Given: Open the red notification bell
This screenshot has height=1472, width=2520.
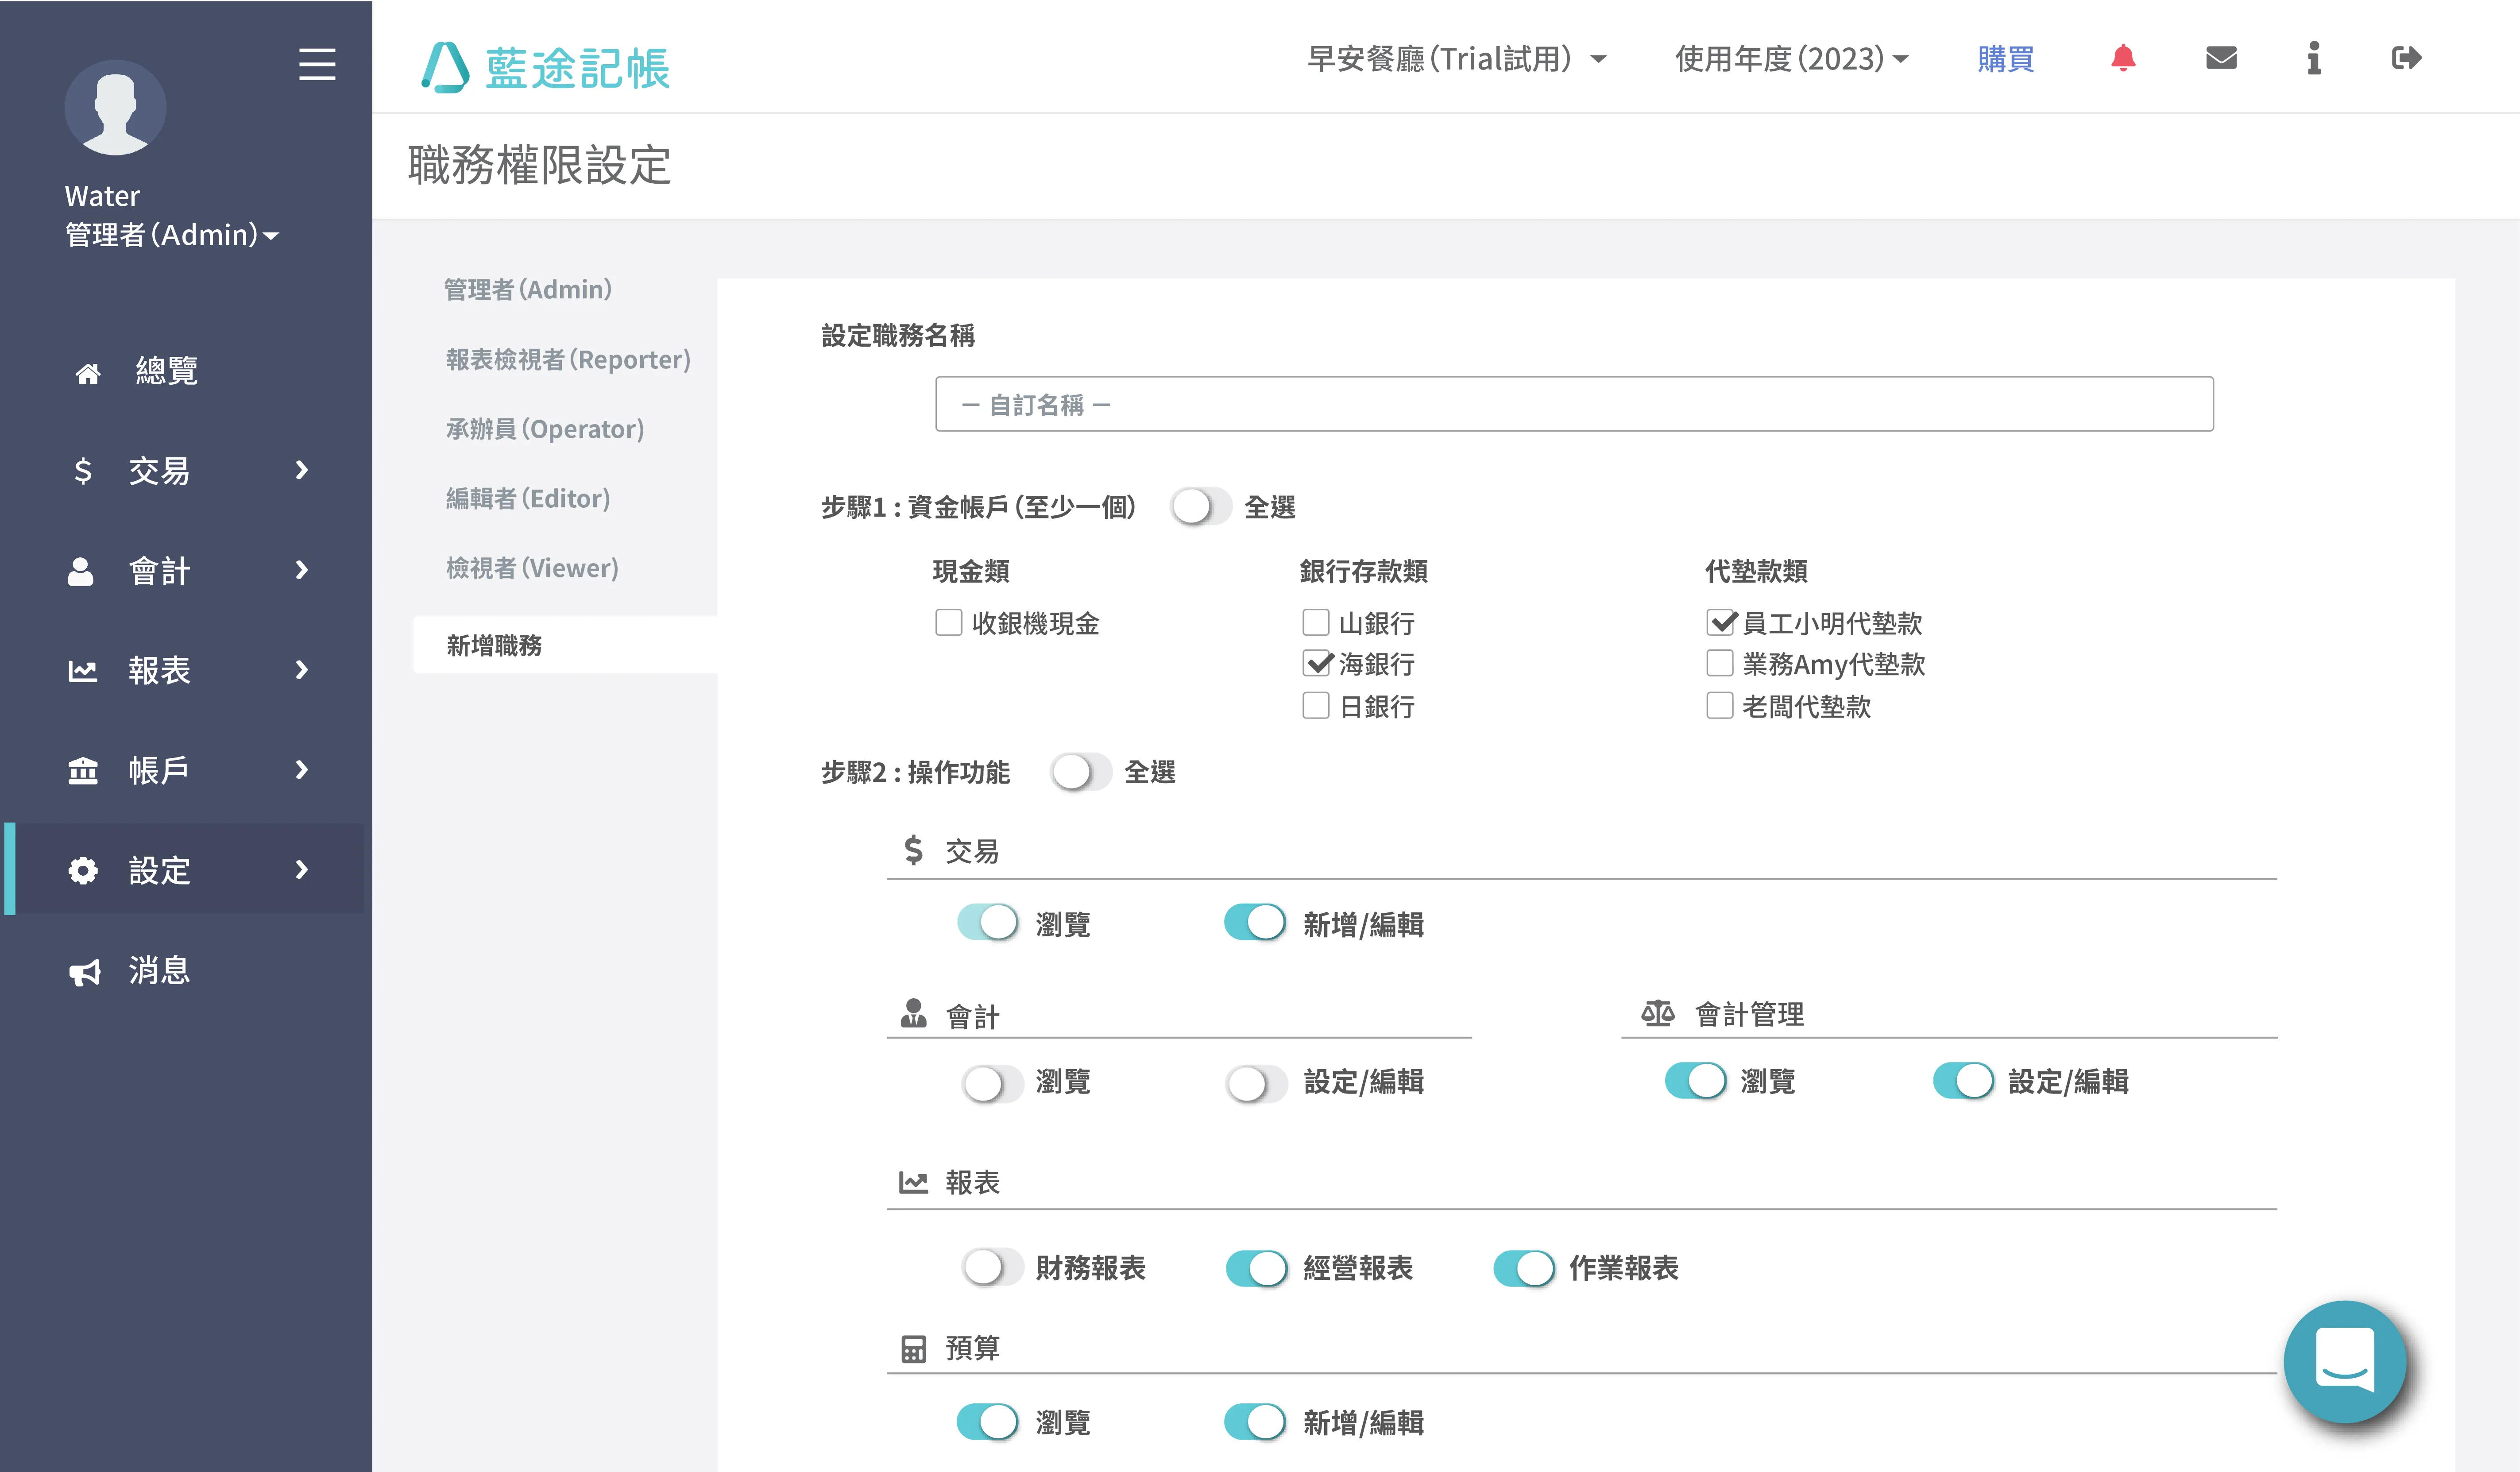Looking at the screenshot, I should pos(2123,58).
